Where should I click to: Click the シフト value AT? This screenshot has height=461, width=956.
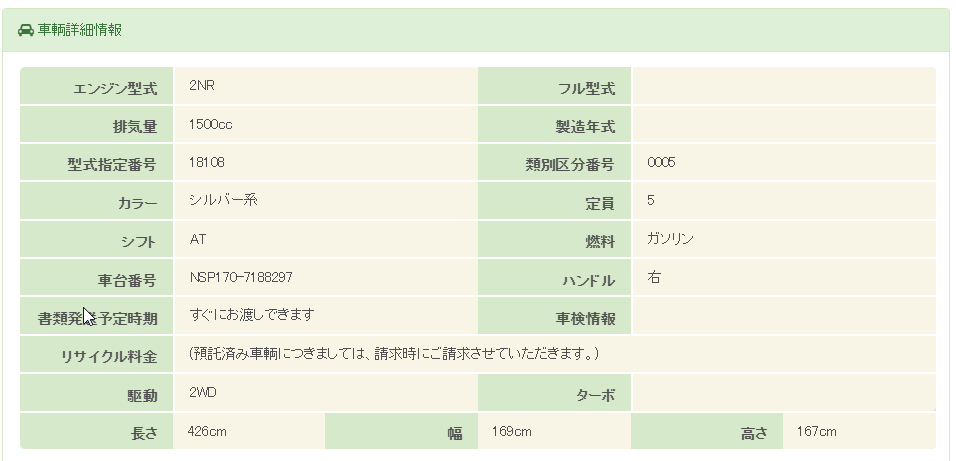click(x=198, y=239)
